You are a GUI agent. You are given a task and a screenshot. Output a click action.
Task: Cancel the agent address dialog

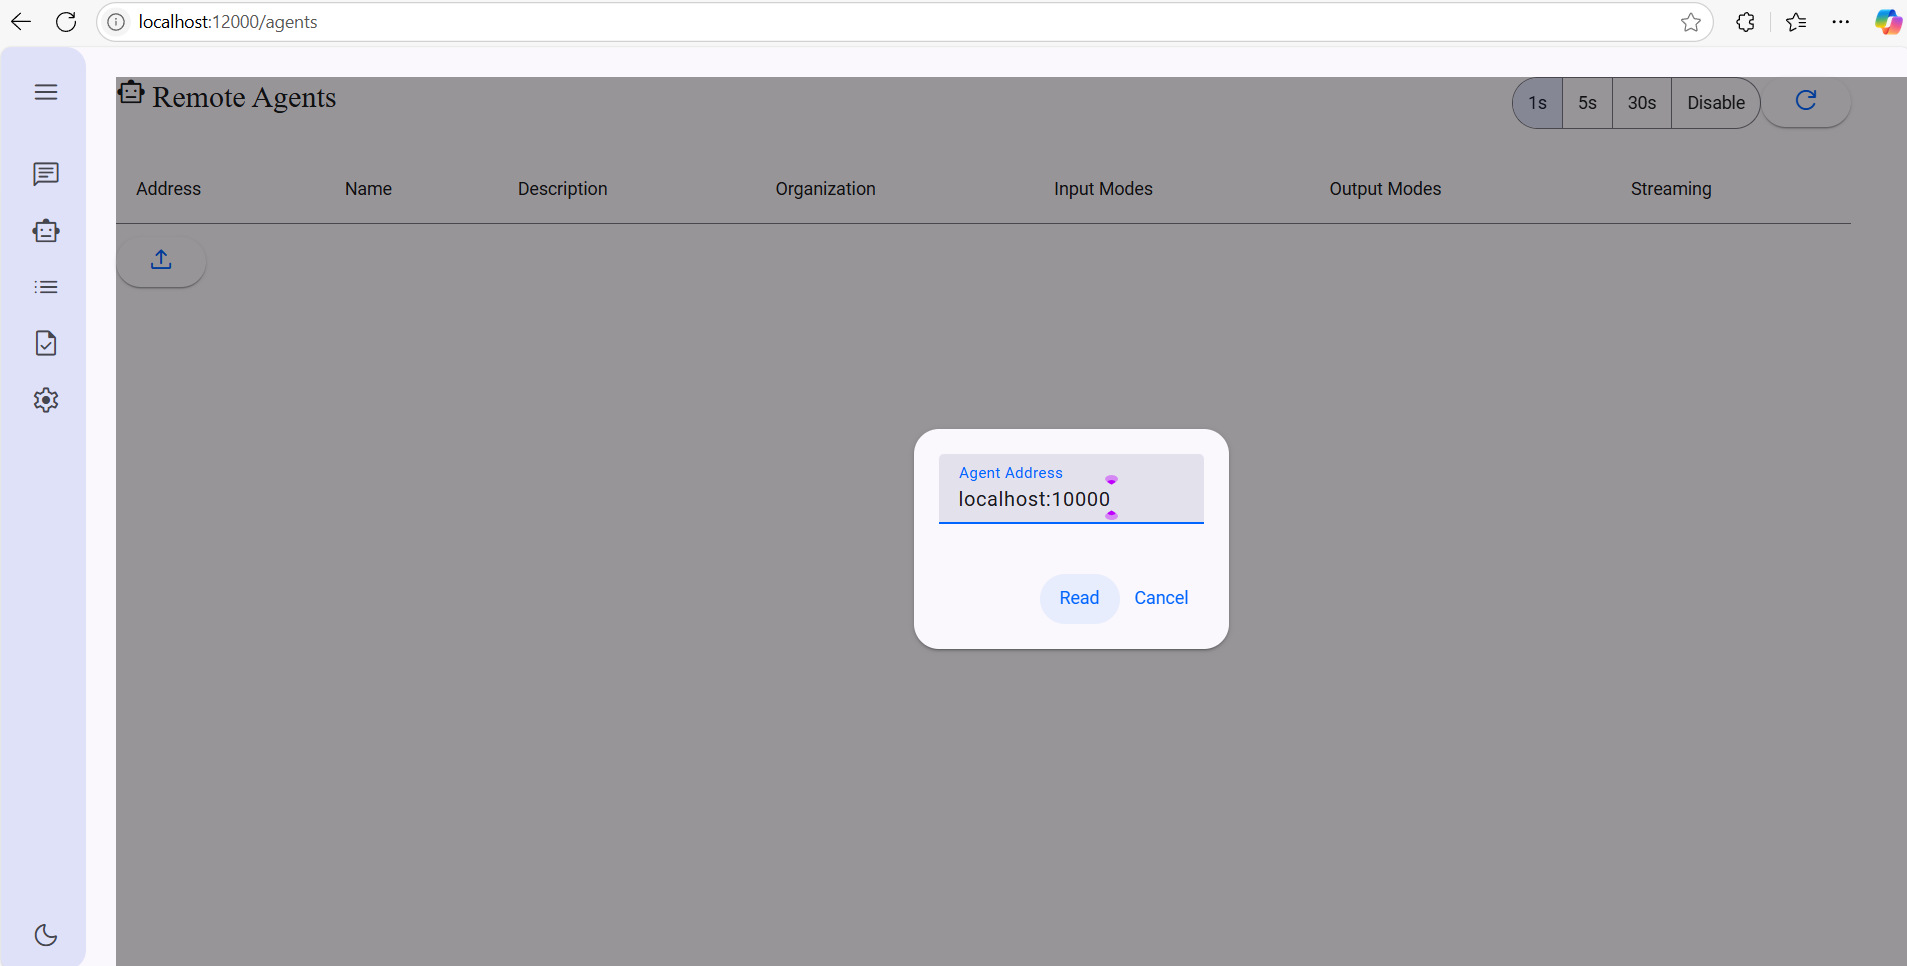tap(1161, 598)
